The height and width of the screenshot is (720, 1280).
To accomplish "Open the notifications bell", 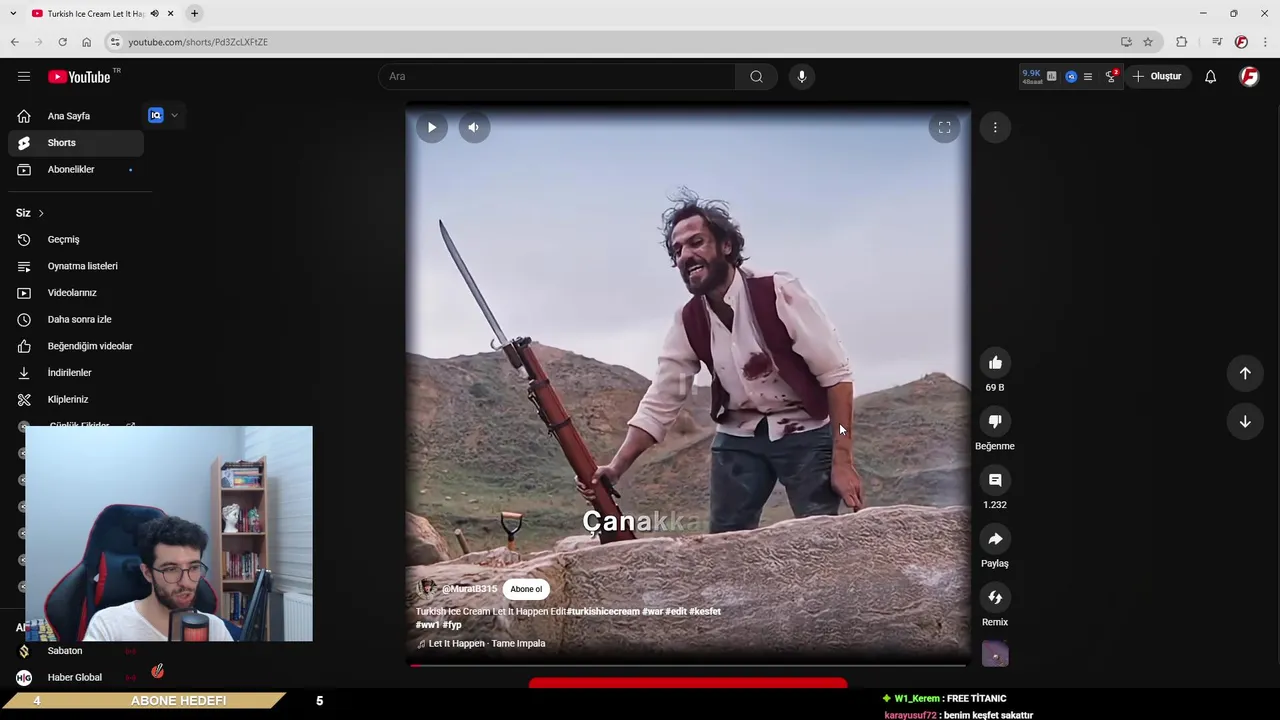I will point(1210,76).
